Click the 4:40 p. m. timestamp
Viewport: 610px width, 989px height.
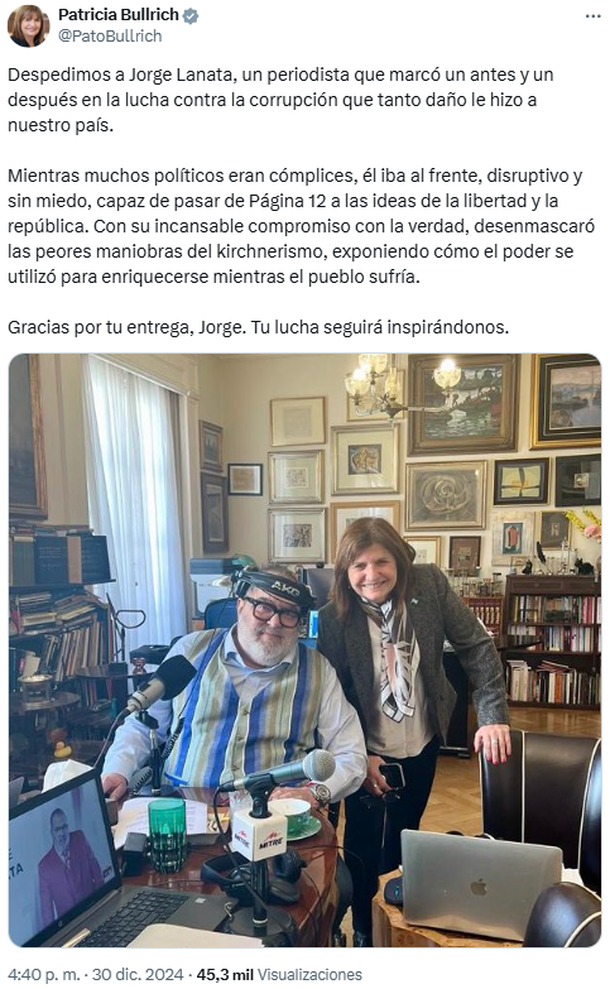44,974
